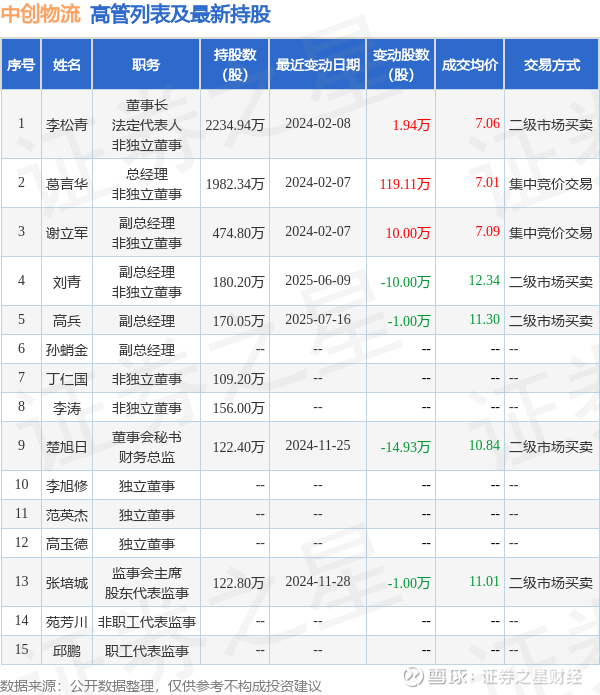Select the name 刘青
This screenshot has width=600, height=695.
click(x=66, y=281)
